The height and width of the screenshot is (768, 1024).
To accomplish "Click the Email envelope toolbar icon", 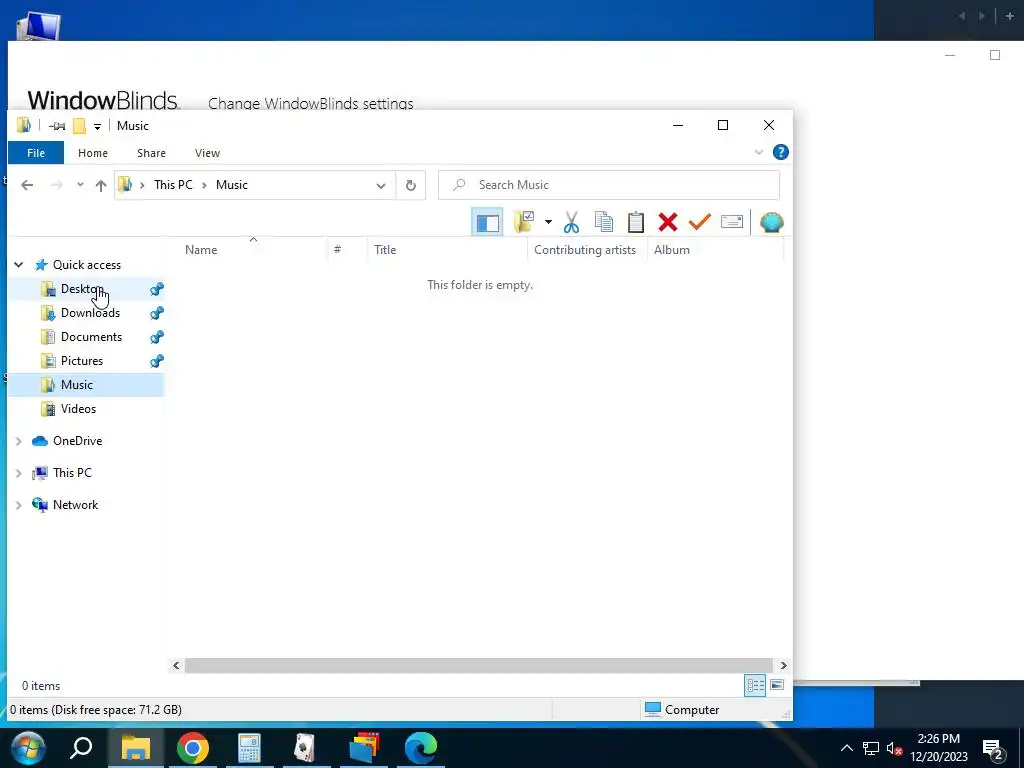I will [731, 222].
